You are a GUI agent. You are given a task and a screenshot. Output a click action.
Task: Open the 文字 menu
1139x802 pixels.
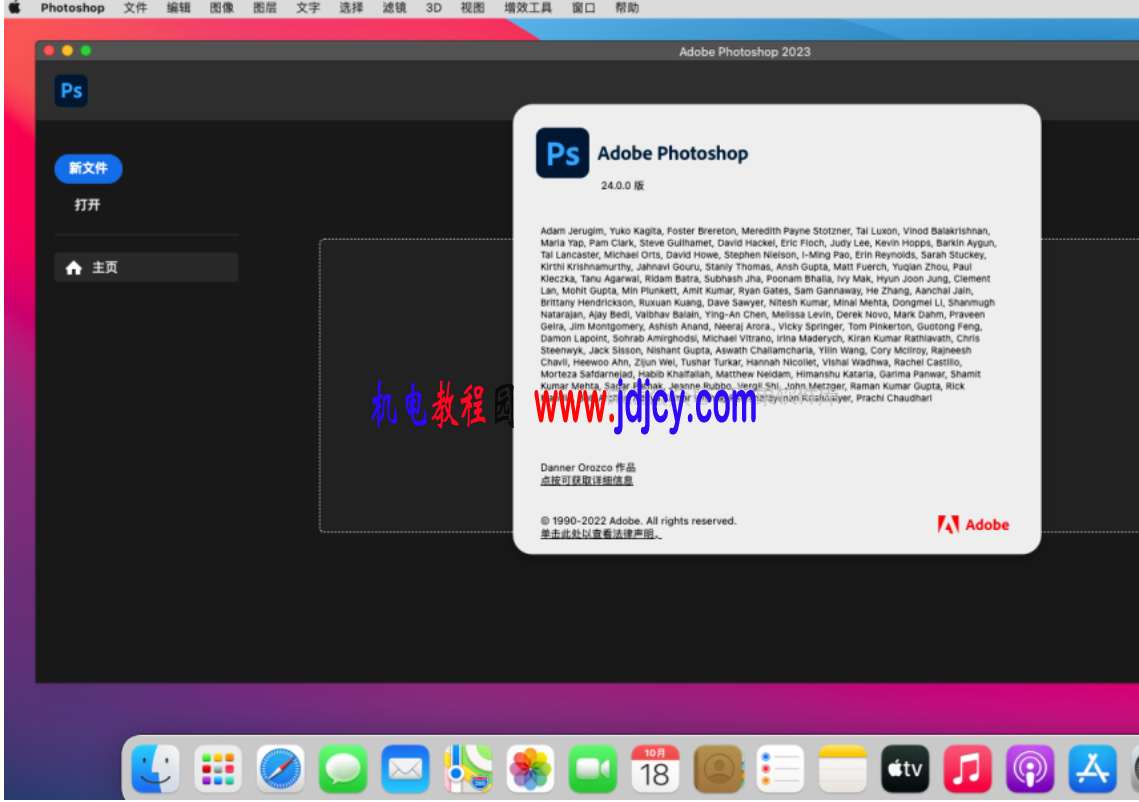pos(308,7)
